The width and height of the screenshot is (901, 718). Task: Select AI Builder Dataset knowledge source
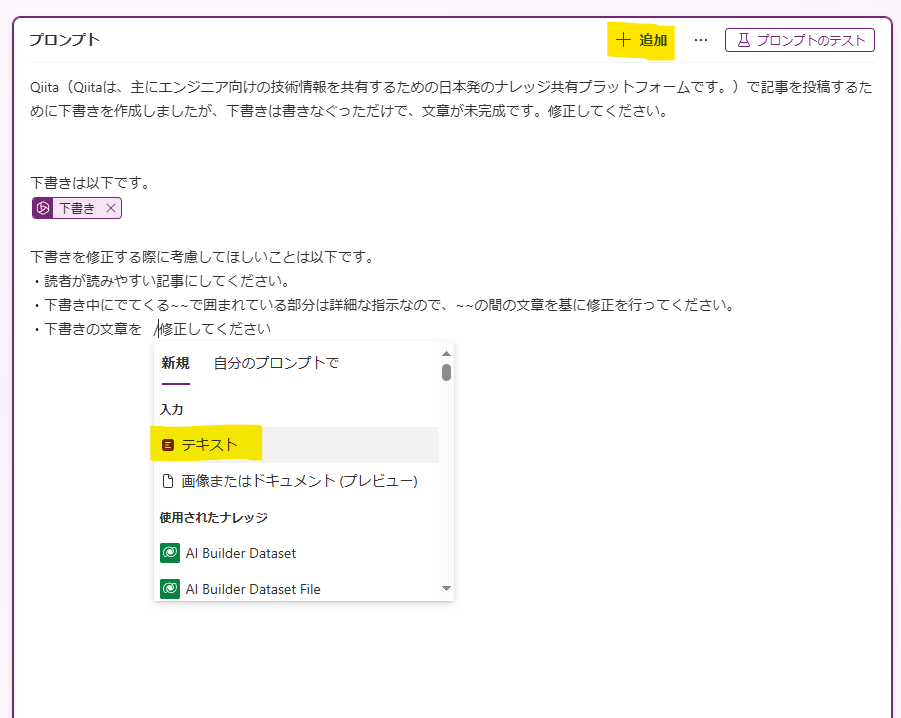pos(297,553)
